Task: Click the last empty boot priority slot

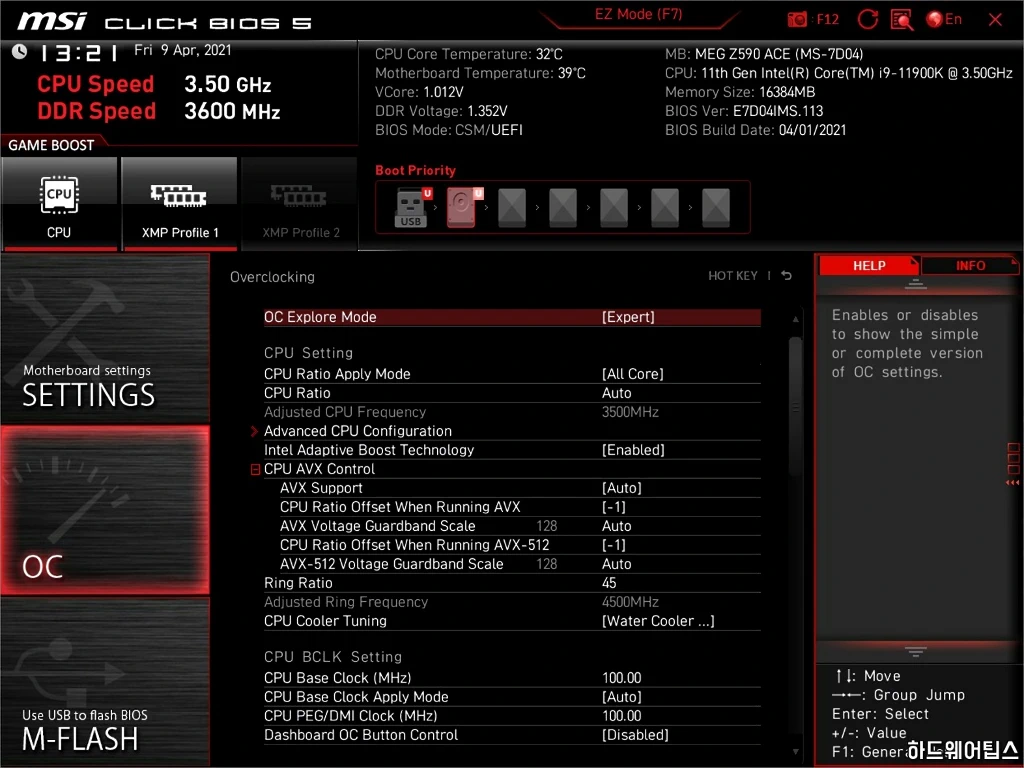Action: click(716, 208)
